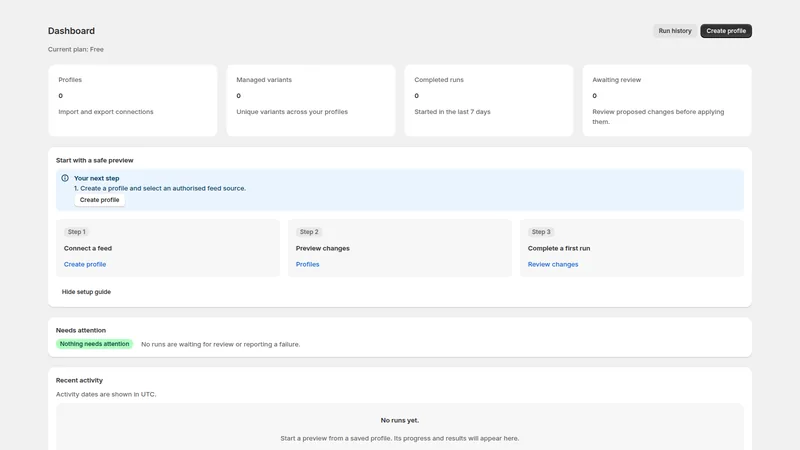
Task: Click the No runs yet. message
Action: [399, 420]
